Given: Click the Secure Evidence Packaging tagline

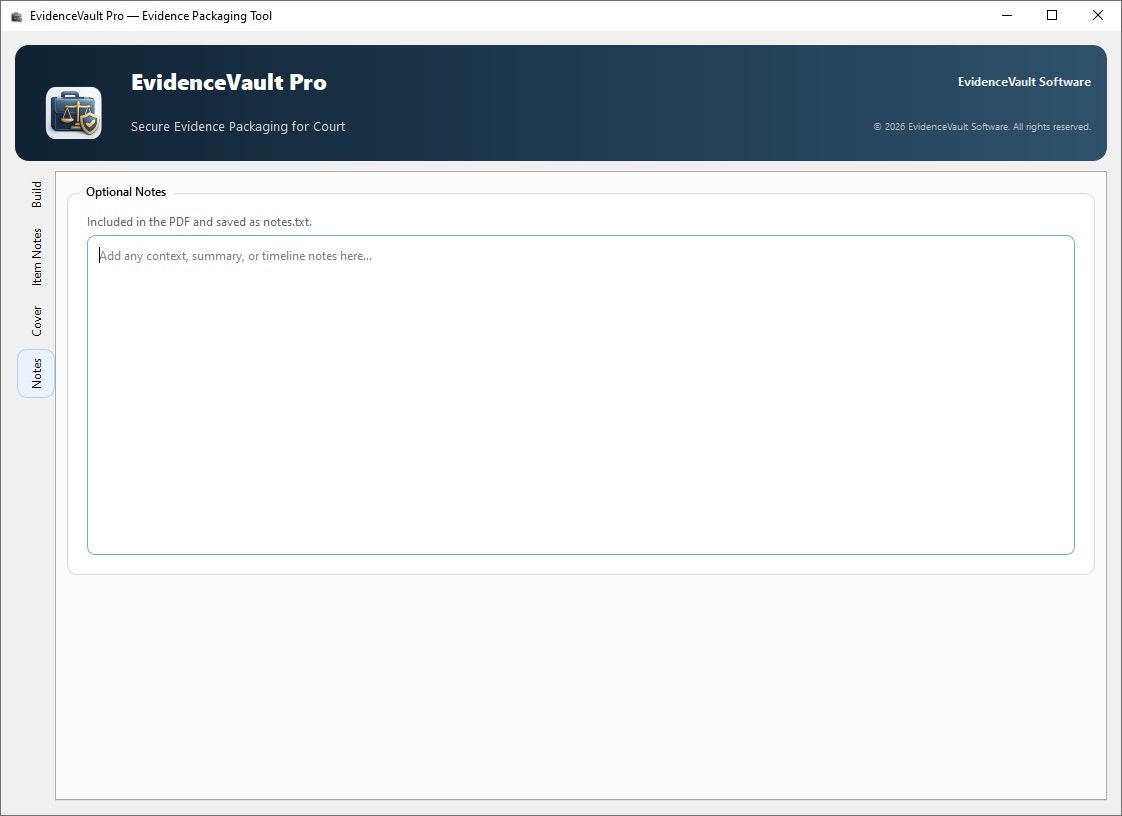Looking at the screenshot, I should tap(238, 126).
